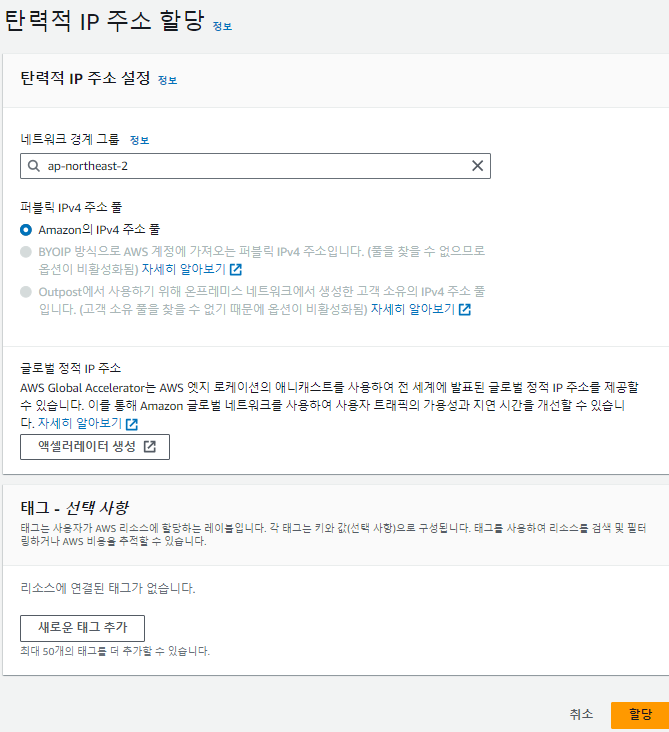This screenshot has width=669, height=732.
Task: Open Global Accelerator 자세히 알아보기 link
Action: click(80, 423)
